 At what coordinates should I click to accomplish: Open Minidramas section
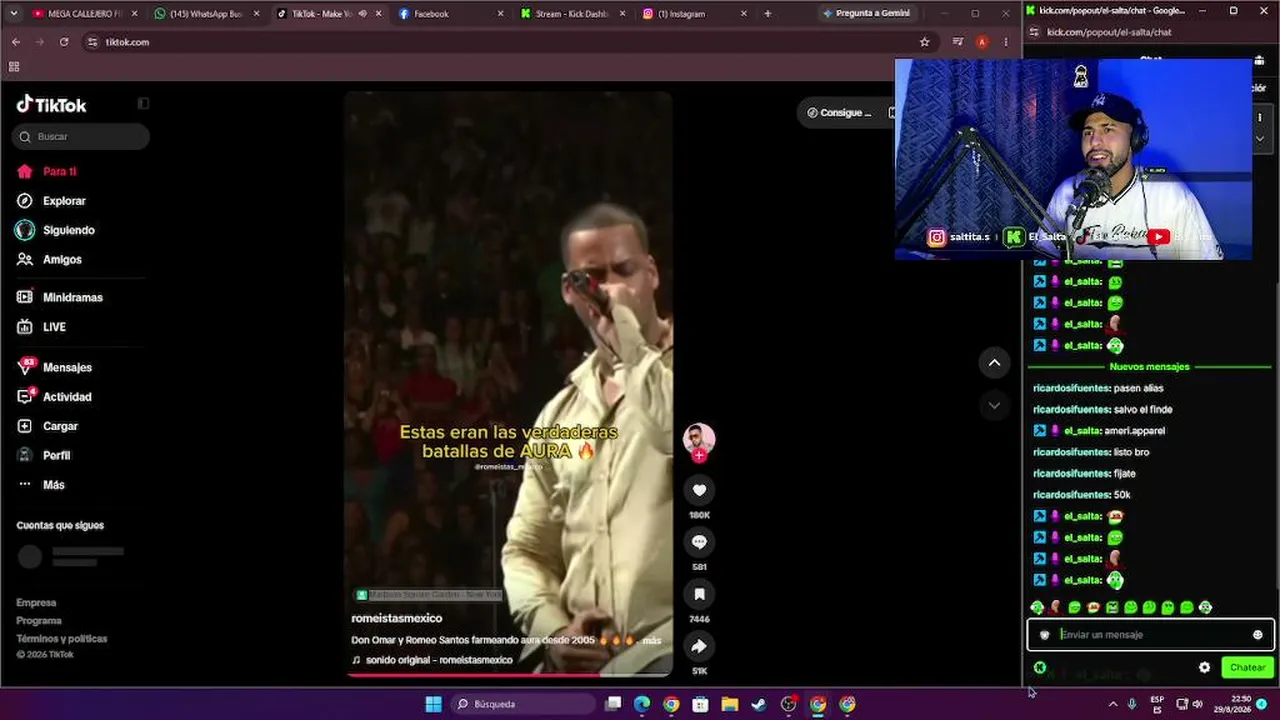tap(72, 297)
